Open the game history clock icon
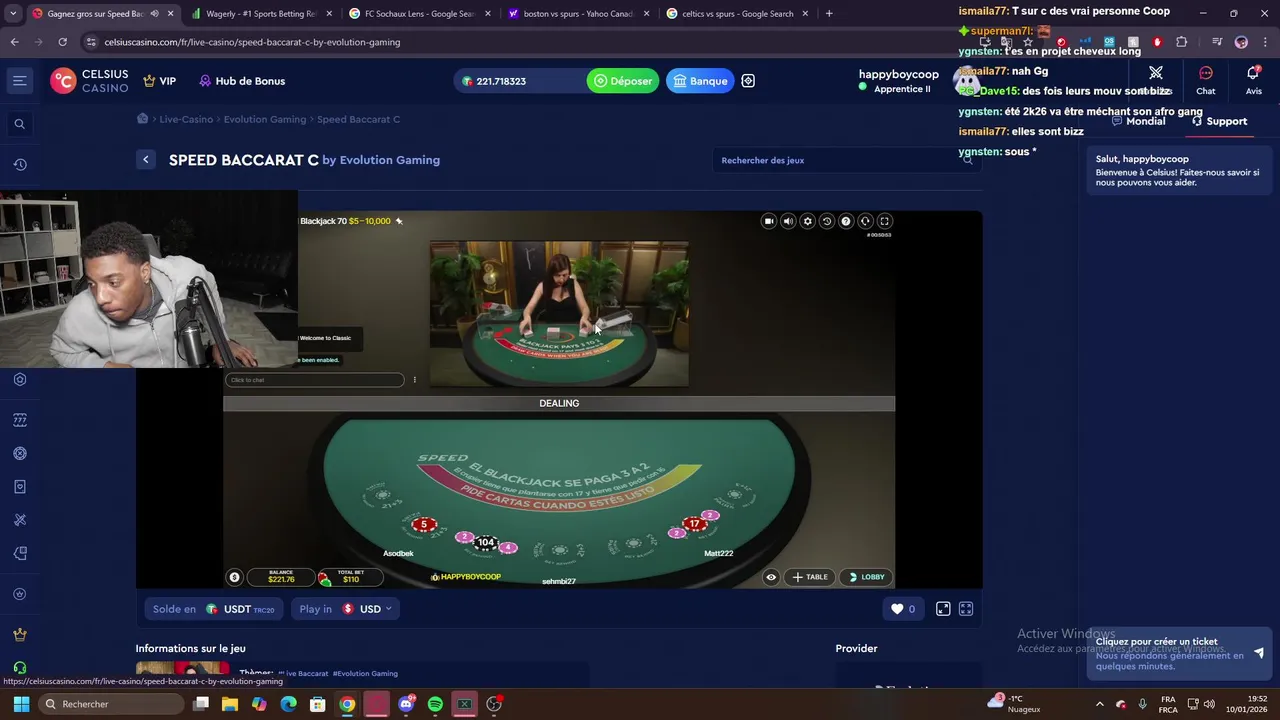The image size is (1280, 720). 826,221
